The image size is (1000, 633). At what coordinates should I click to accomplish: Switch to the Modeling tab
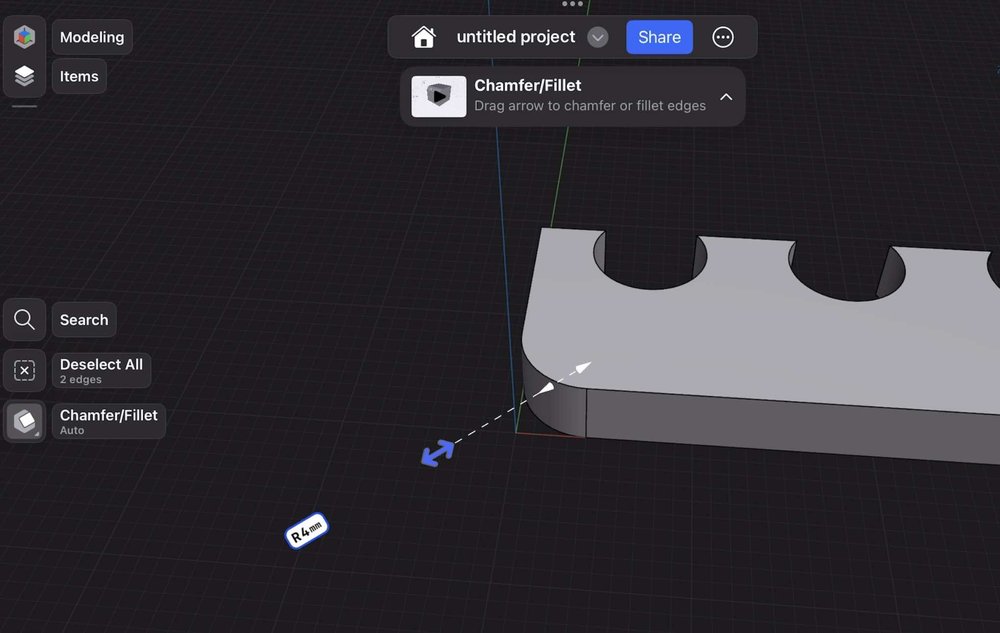[91, 36]
